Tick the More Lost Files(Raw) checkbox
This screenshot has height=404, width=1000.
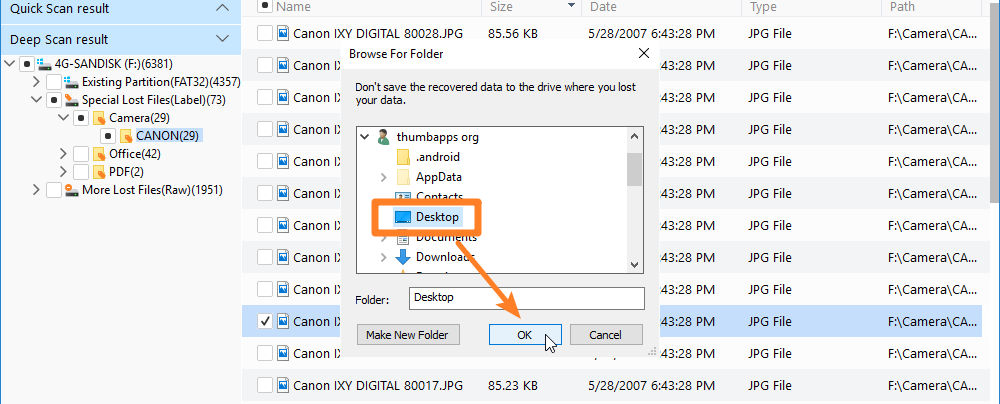click(x=54, y=190)
